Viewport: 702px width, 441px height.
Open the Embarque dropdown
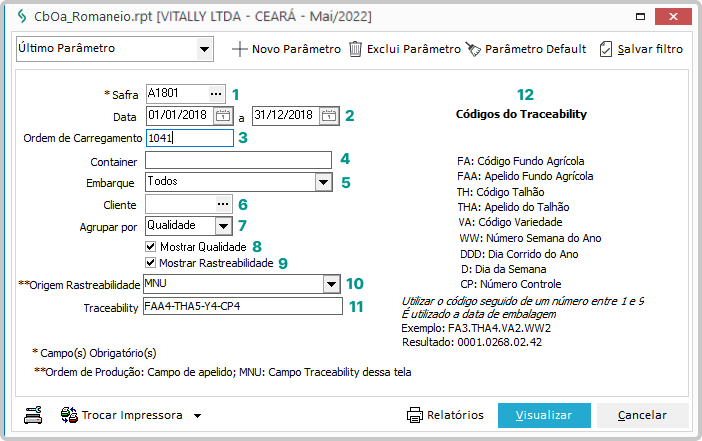[322, 182]
